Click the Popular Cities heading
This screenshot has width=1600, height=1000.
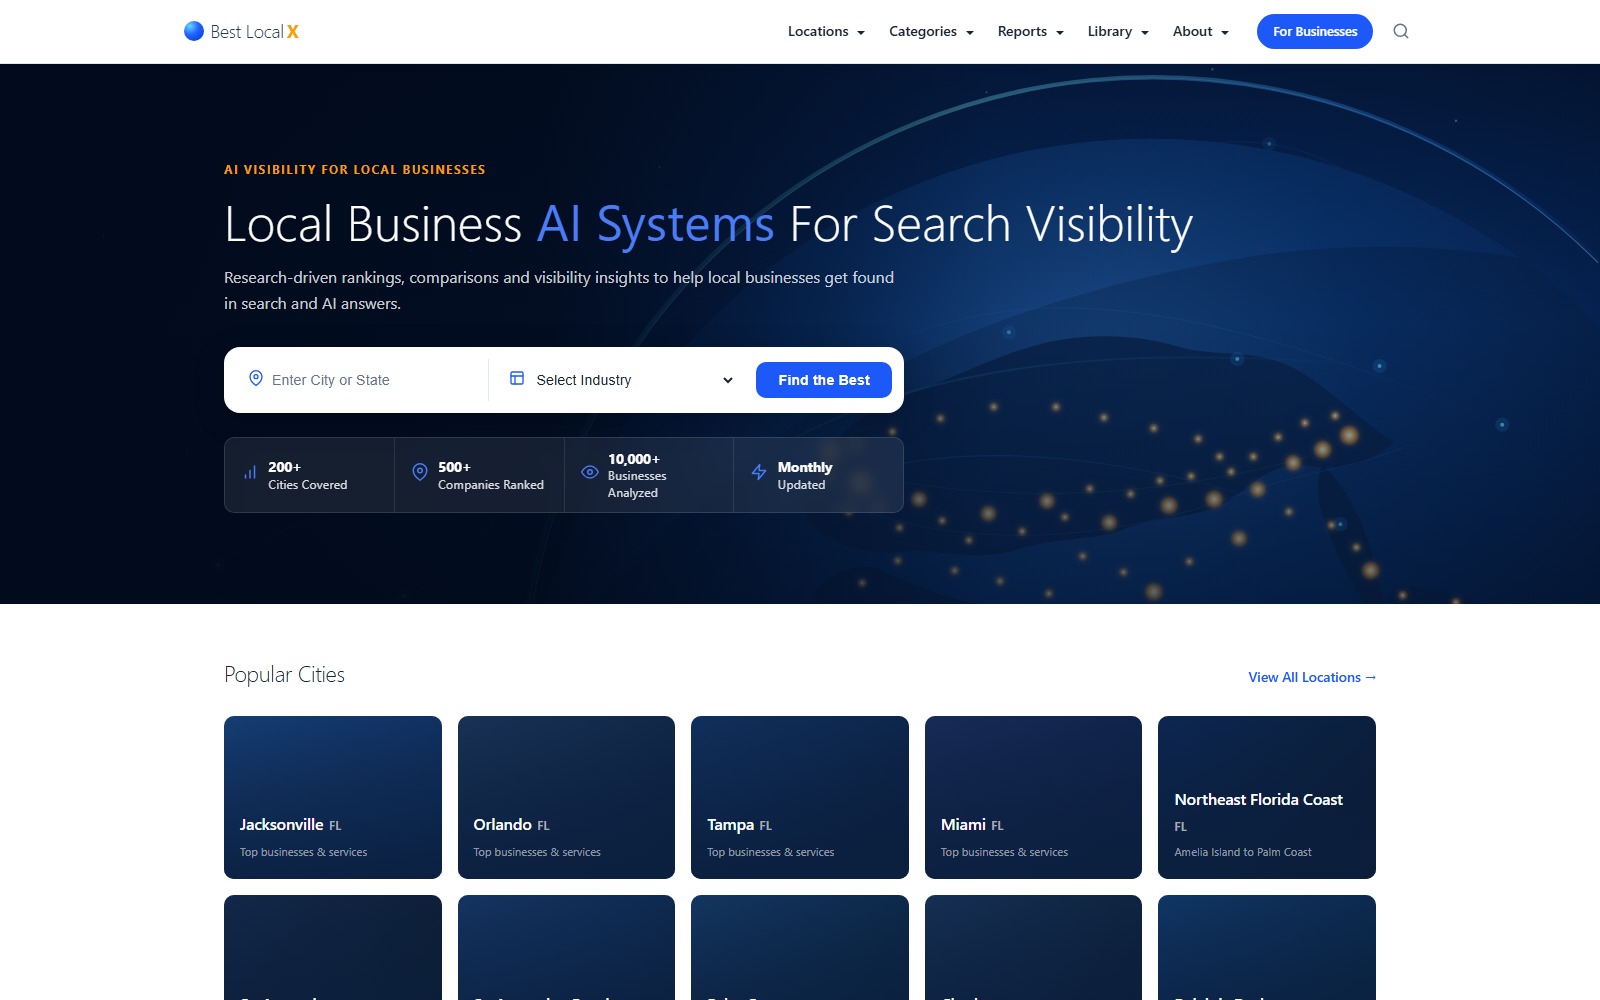point(284,675)
